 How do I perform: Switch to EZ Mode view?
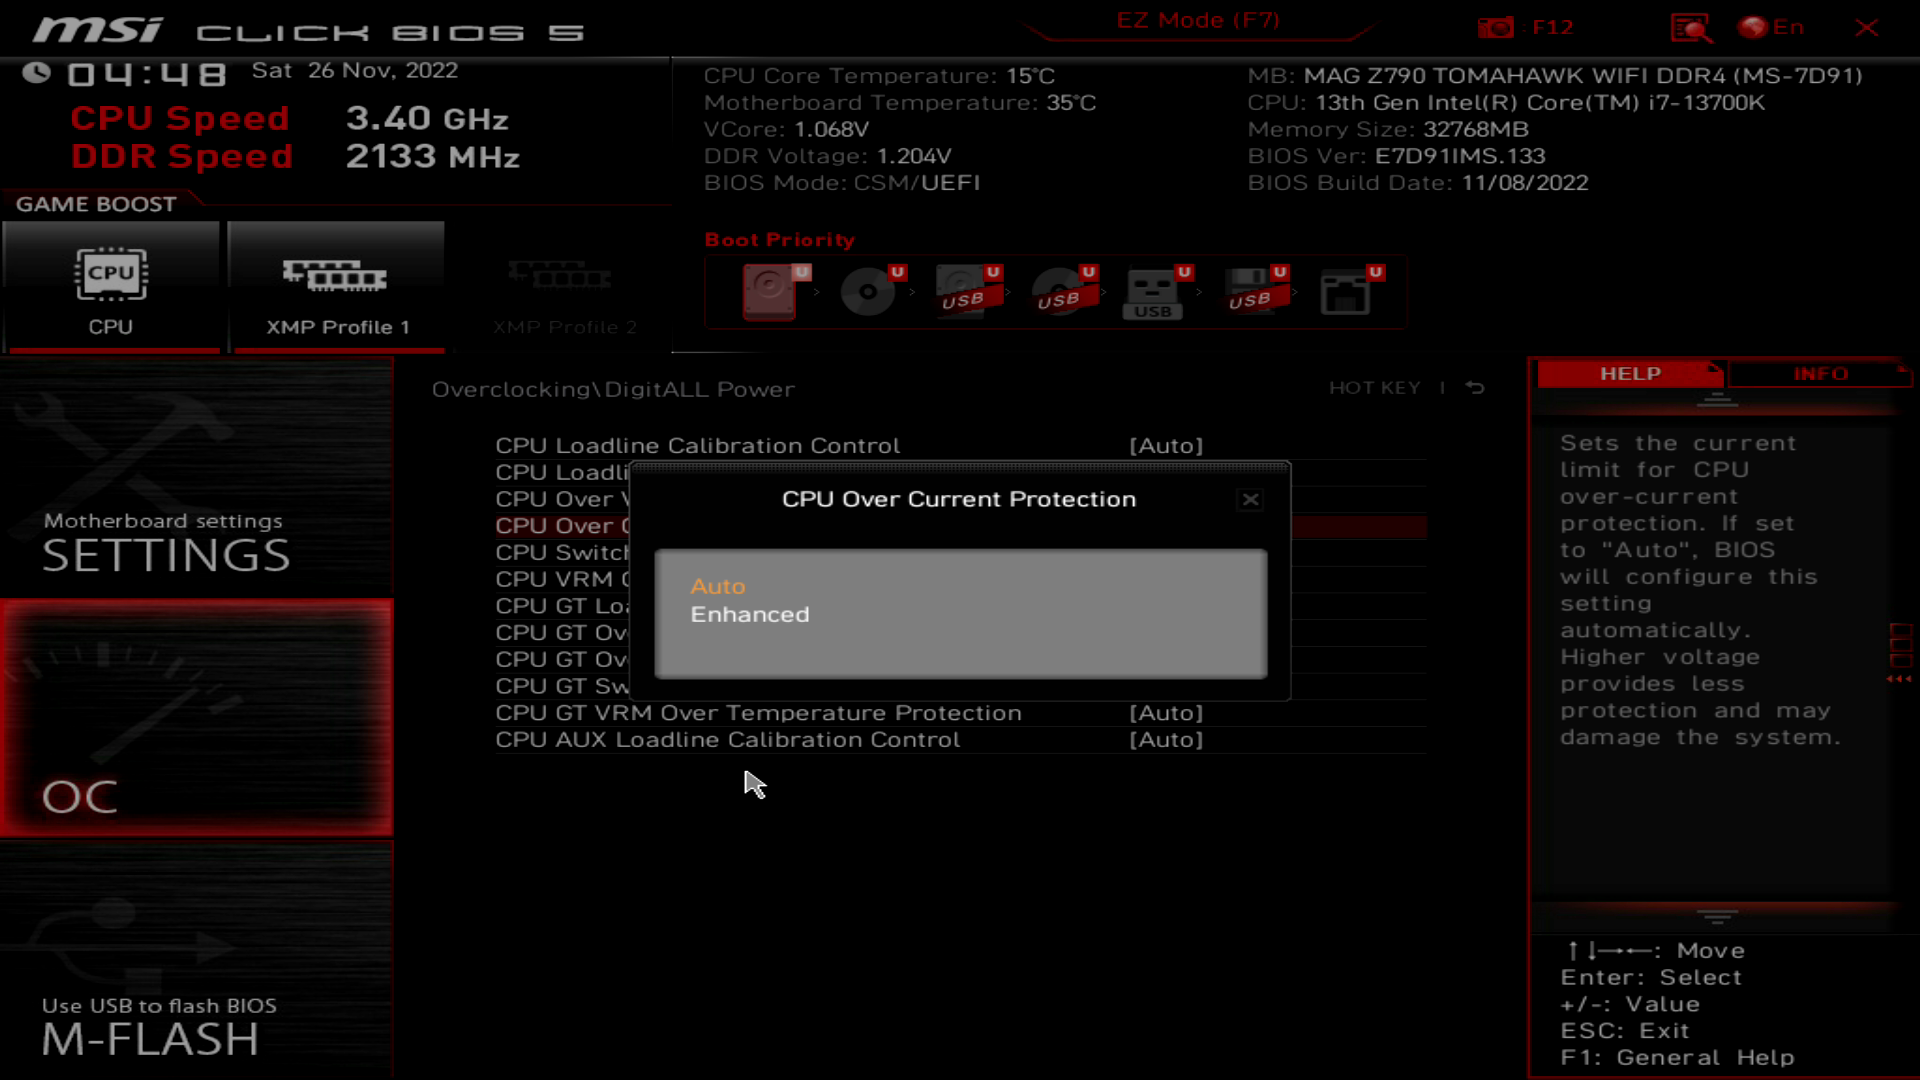click(1195, 20)
